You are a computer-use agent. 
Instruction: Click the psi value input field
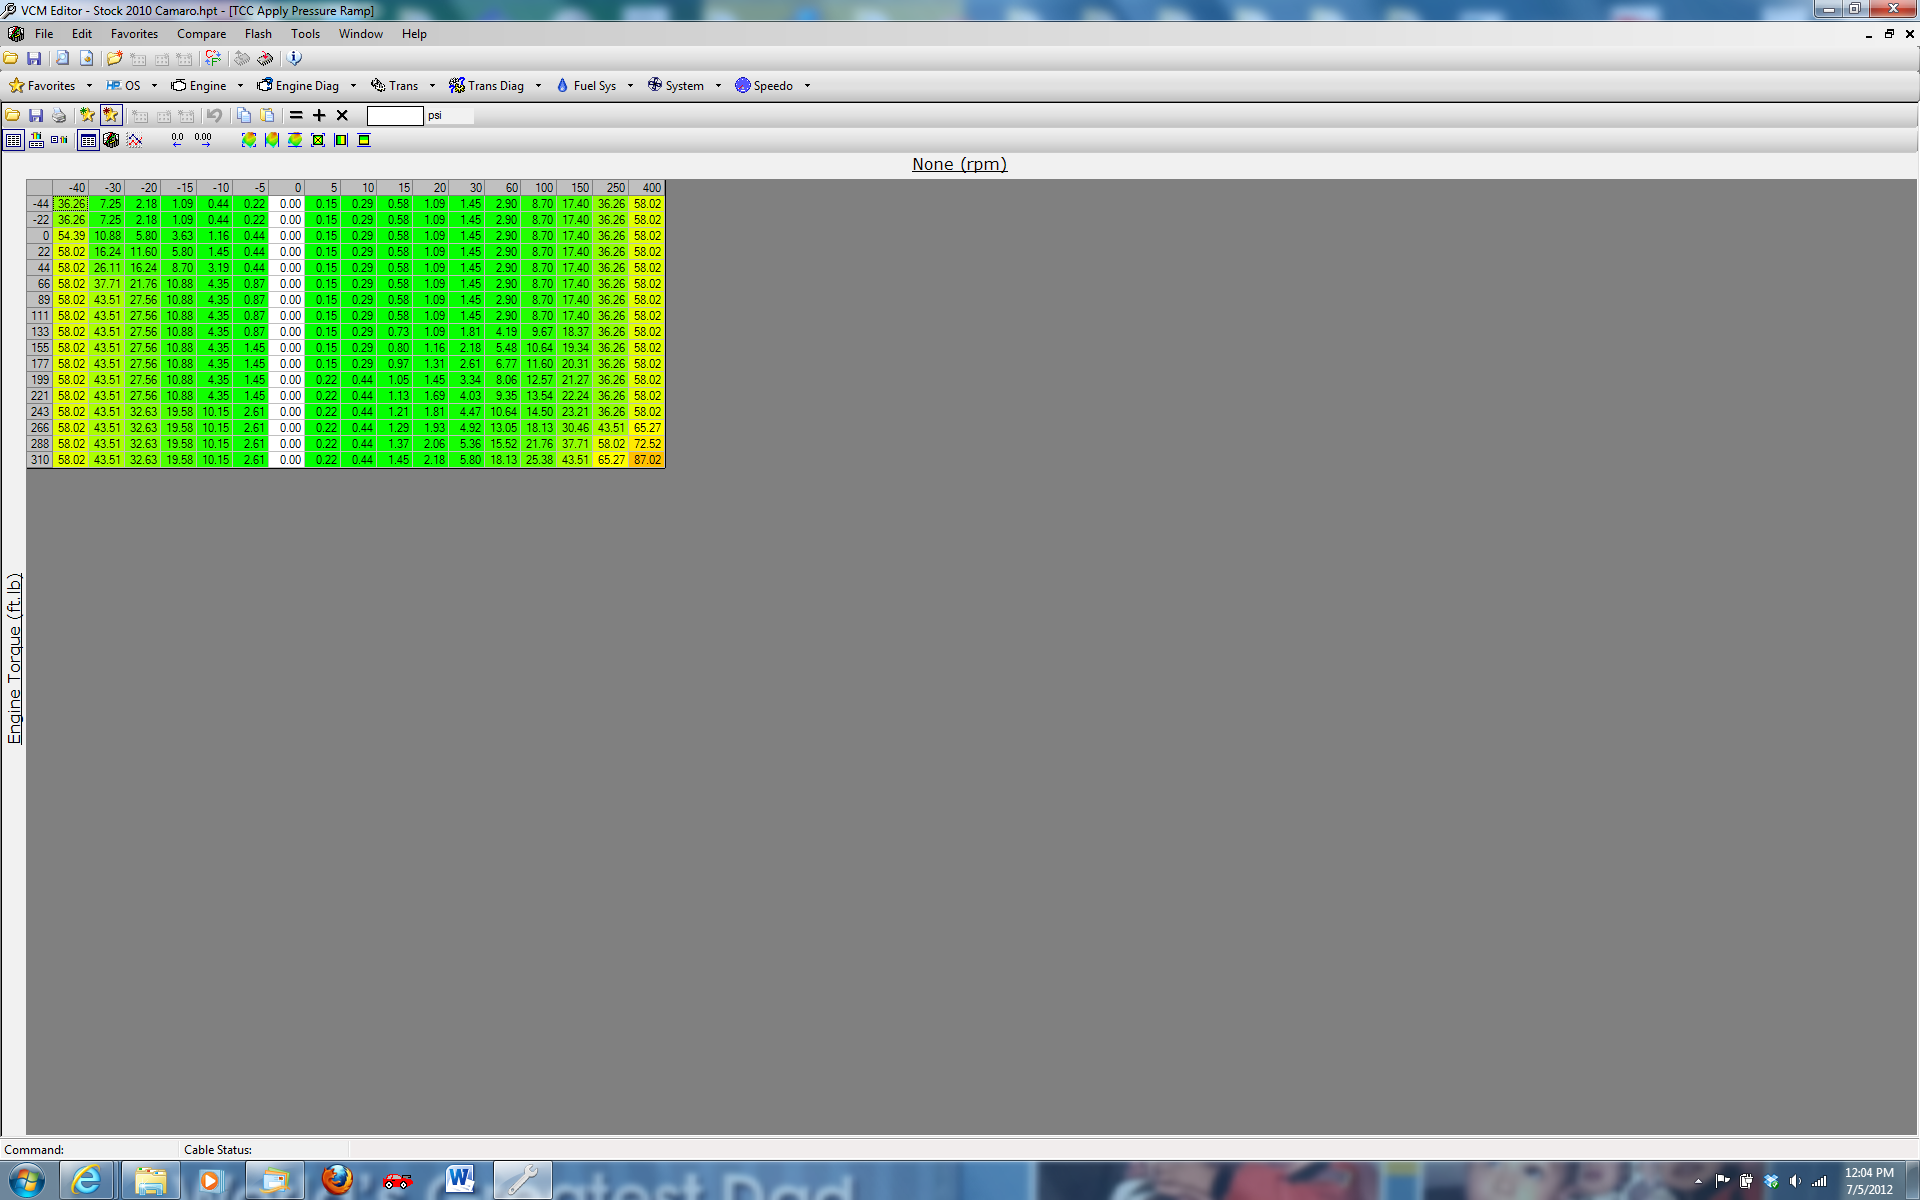point(395,115)
